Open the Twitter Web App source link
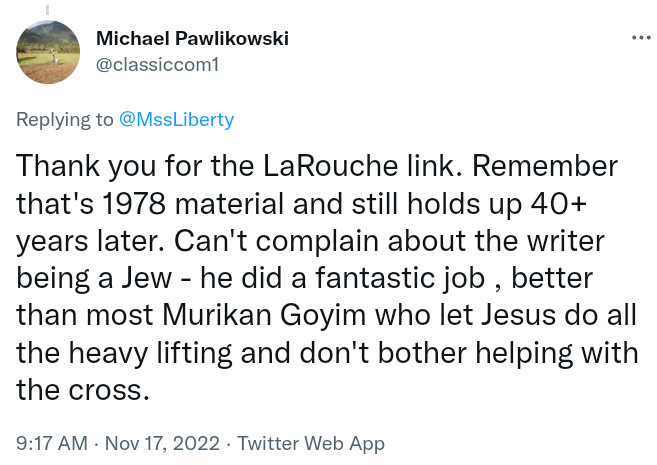Image resolution: width=657 pixels, height=465 pixels. point(311,443)
